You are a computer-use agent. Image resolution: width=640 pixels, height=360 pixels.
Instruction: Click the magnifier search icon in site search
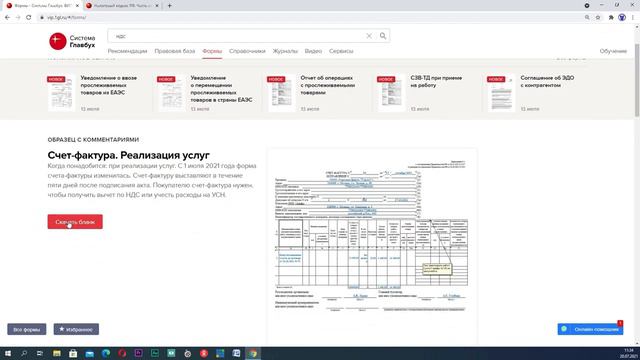pyautogui.click(x=383, y=36)
